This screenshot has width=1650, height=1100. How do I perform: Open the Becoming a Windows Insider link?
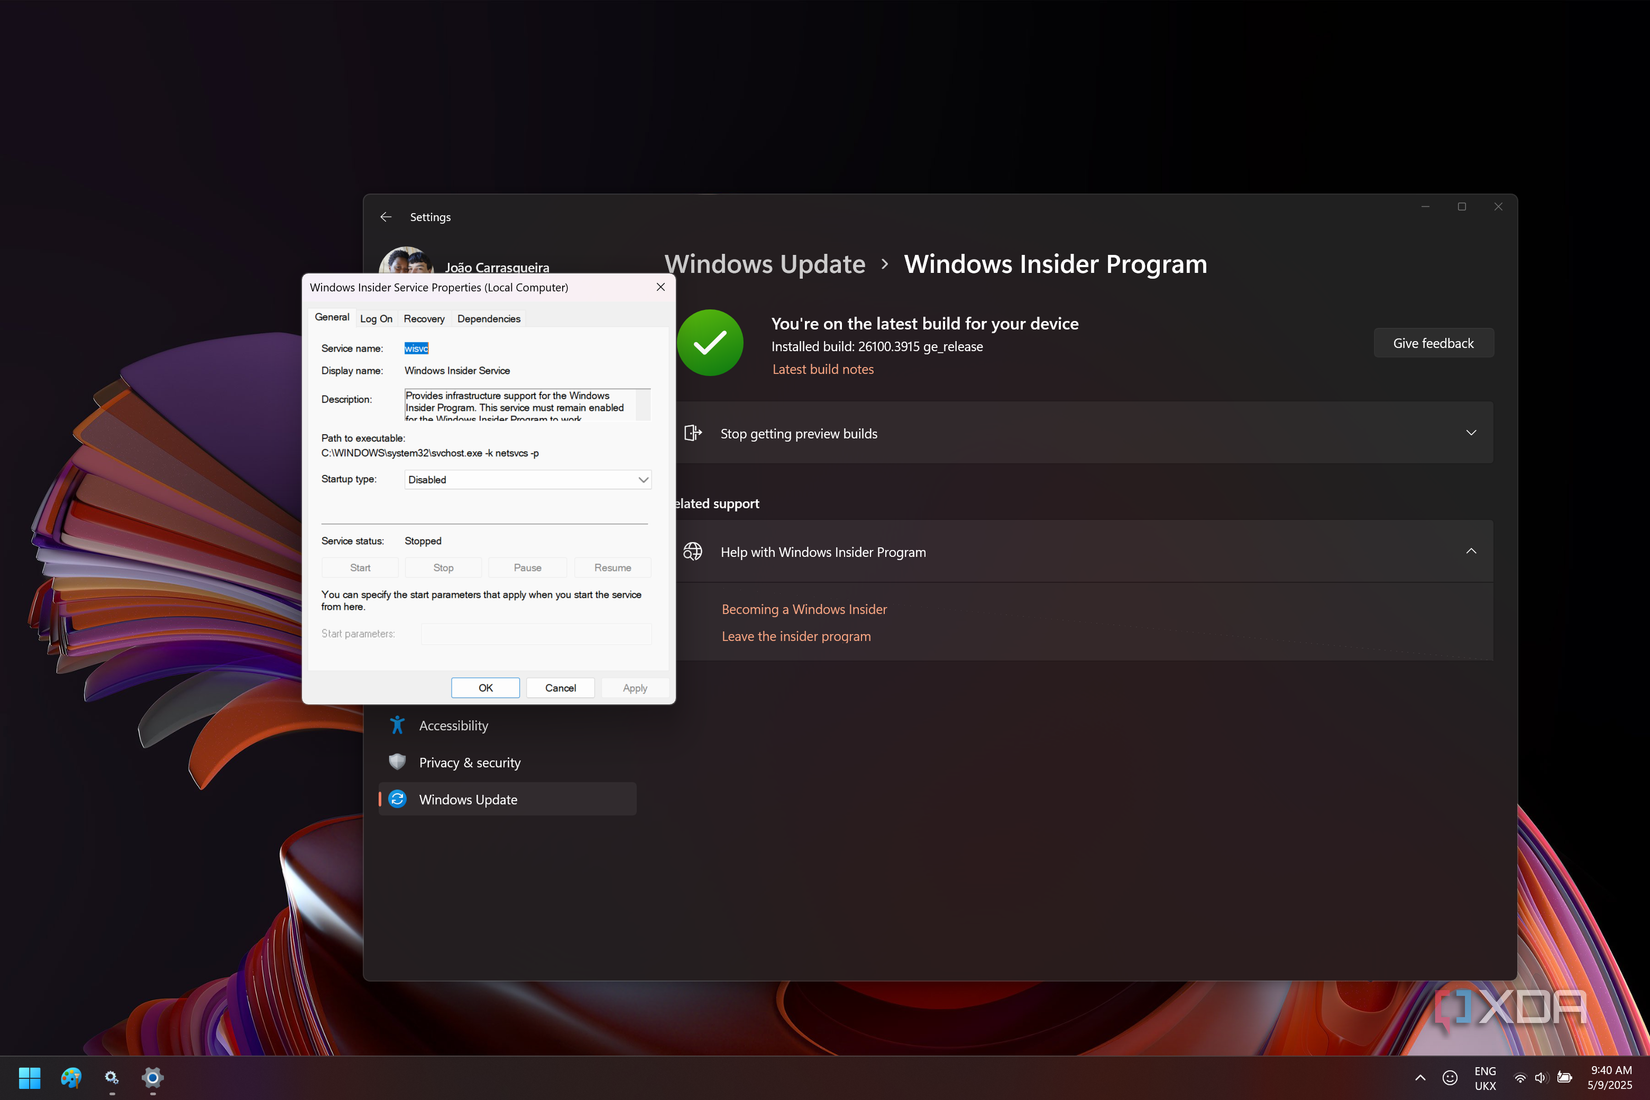[x=804, y=609]
